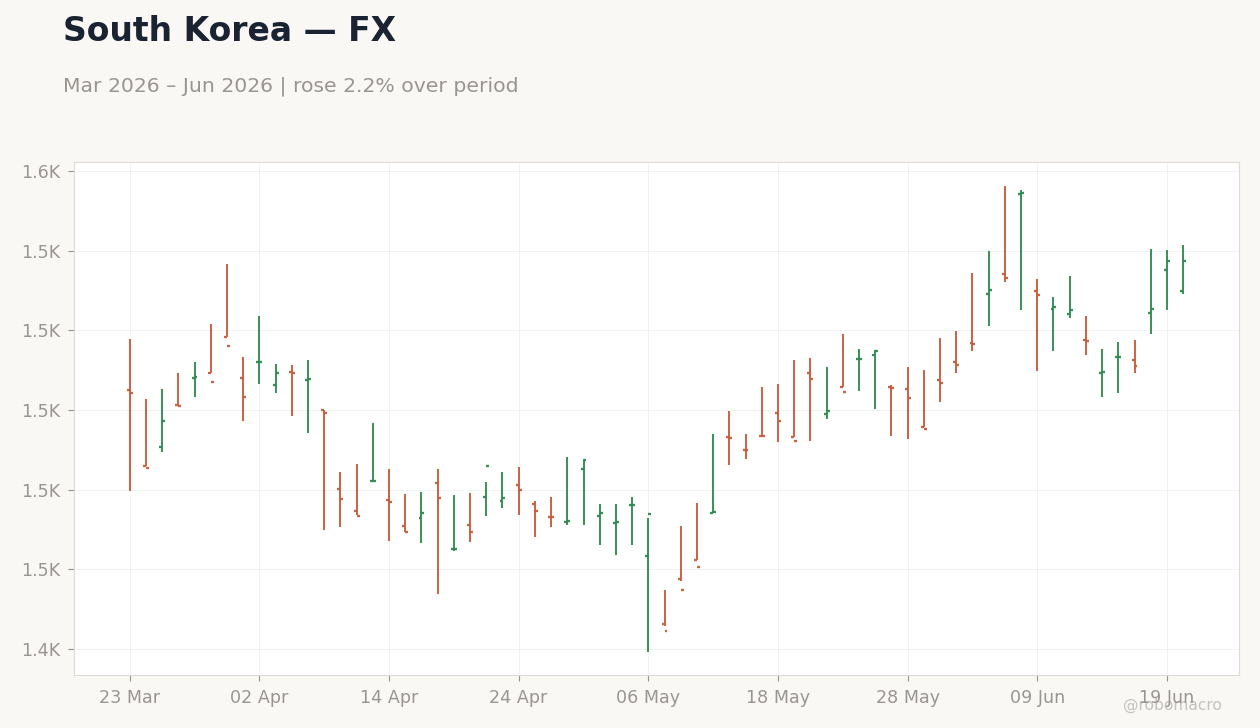This screenshot has height=728, width=1260.
Task: Click the green bar at 02 Apr
Action: [259, 350]
